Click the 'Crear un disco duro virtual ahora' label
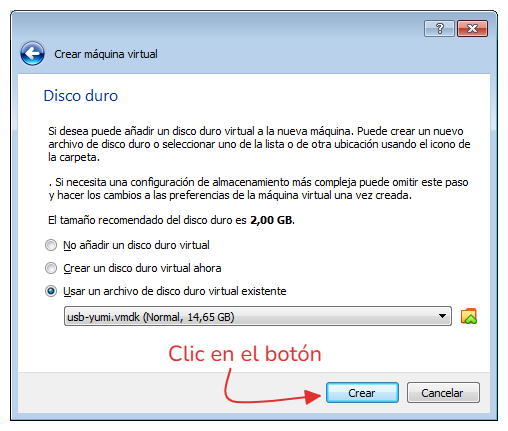The width and height of the screenshot is (508, 431). [142, 268]
